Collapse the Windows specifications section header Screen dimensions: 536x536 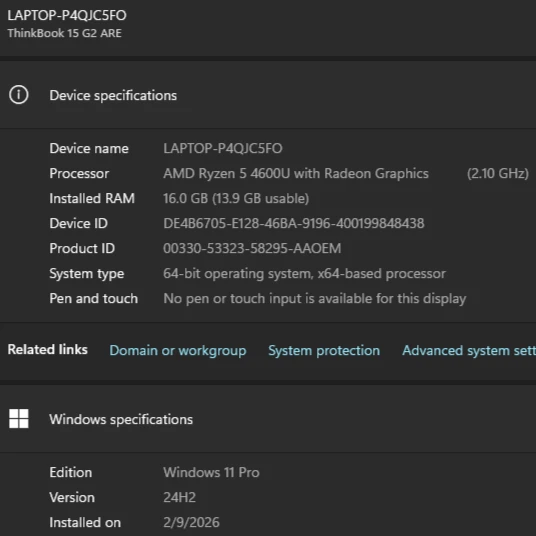pos(268,419)
